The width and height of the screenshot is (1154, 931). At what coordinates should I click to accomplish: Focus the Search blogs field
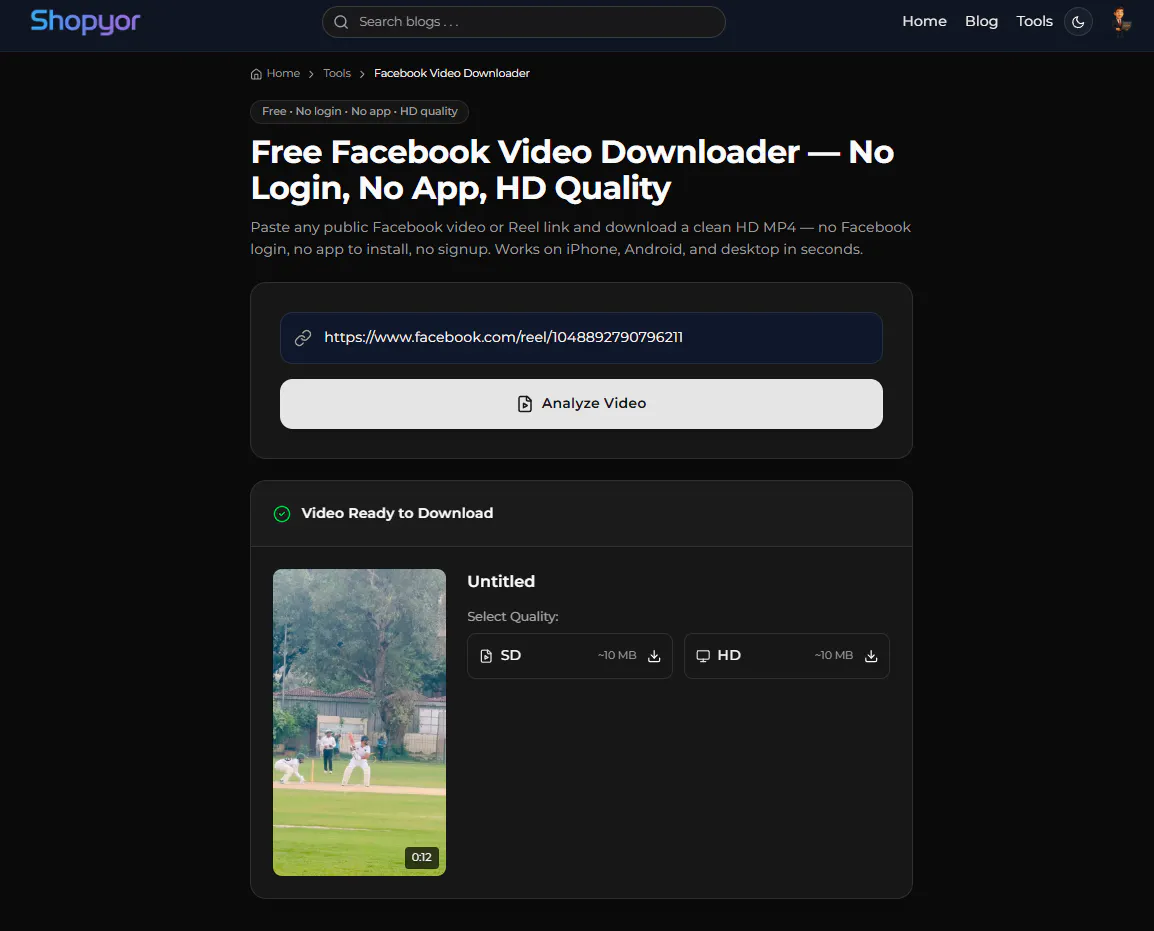point(524,22)
